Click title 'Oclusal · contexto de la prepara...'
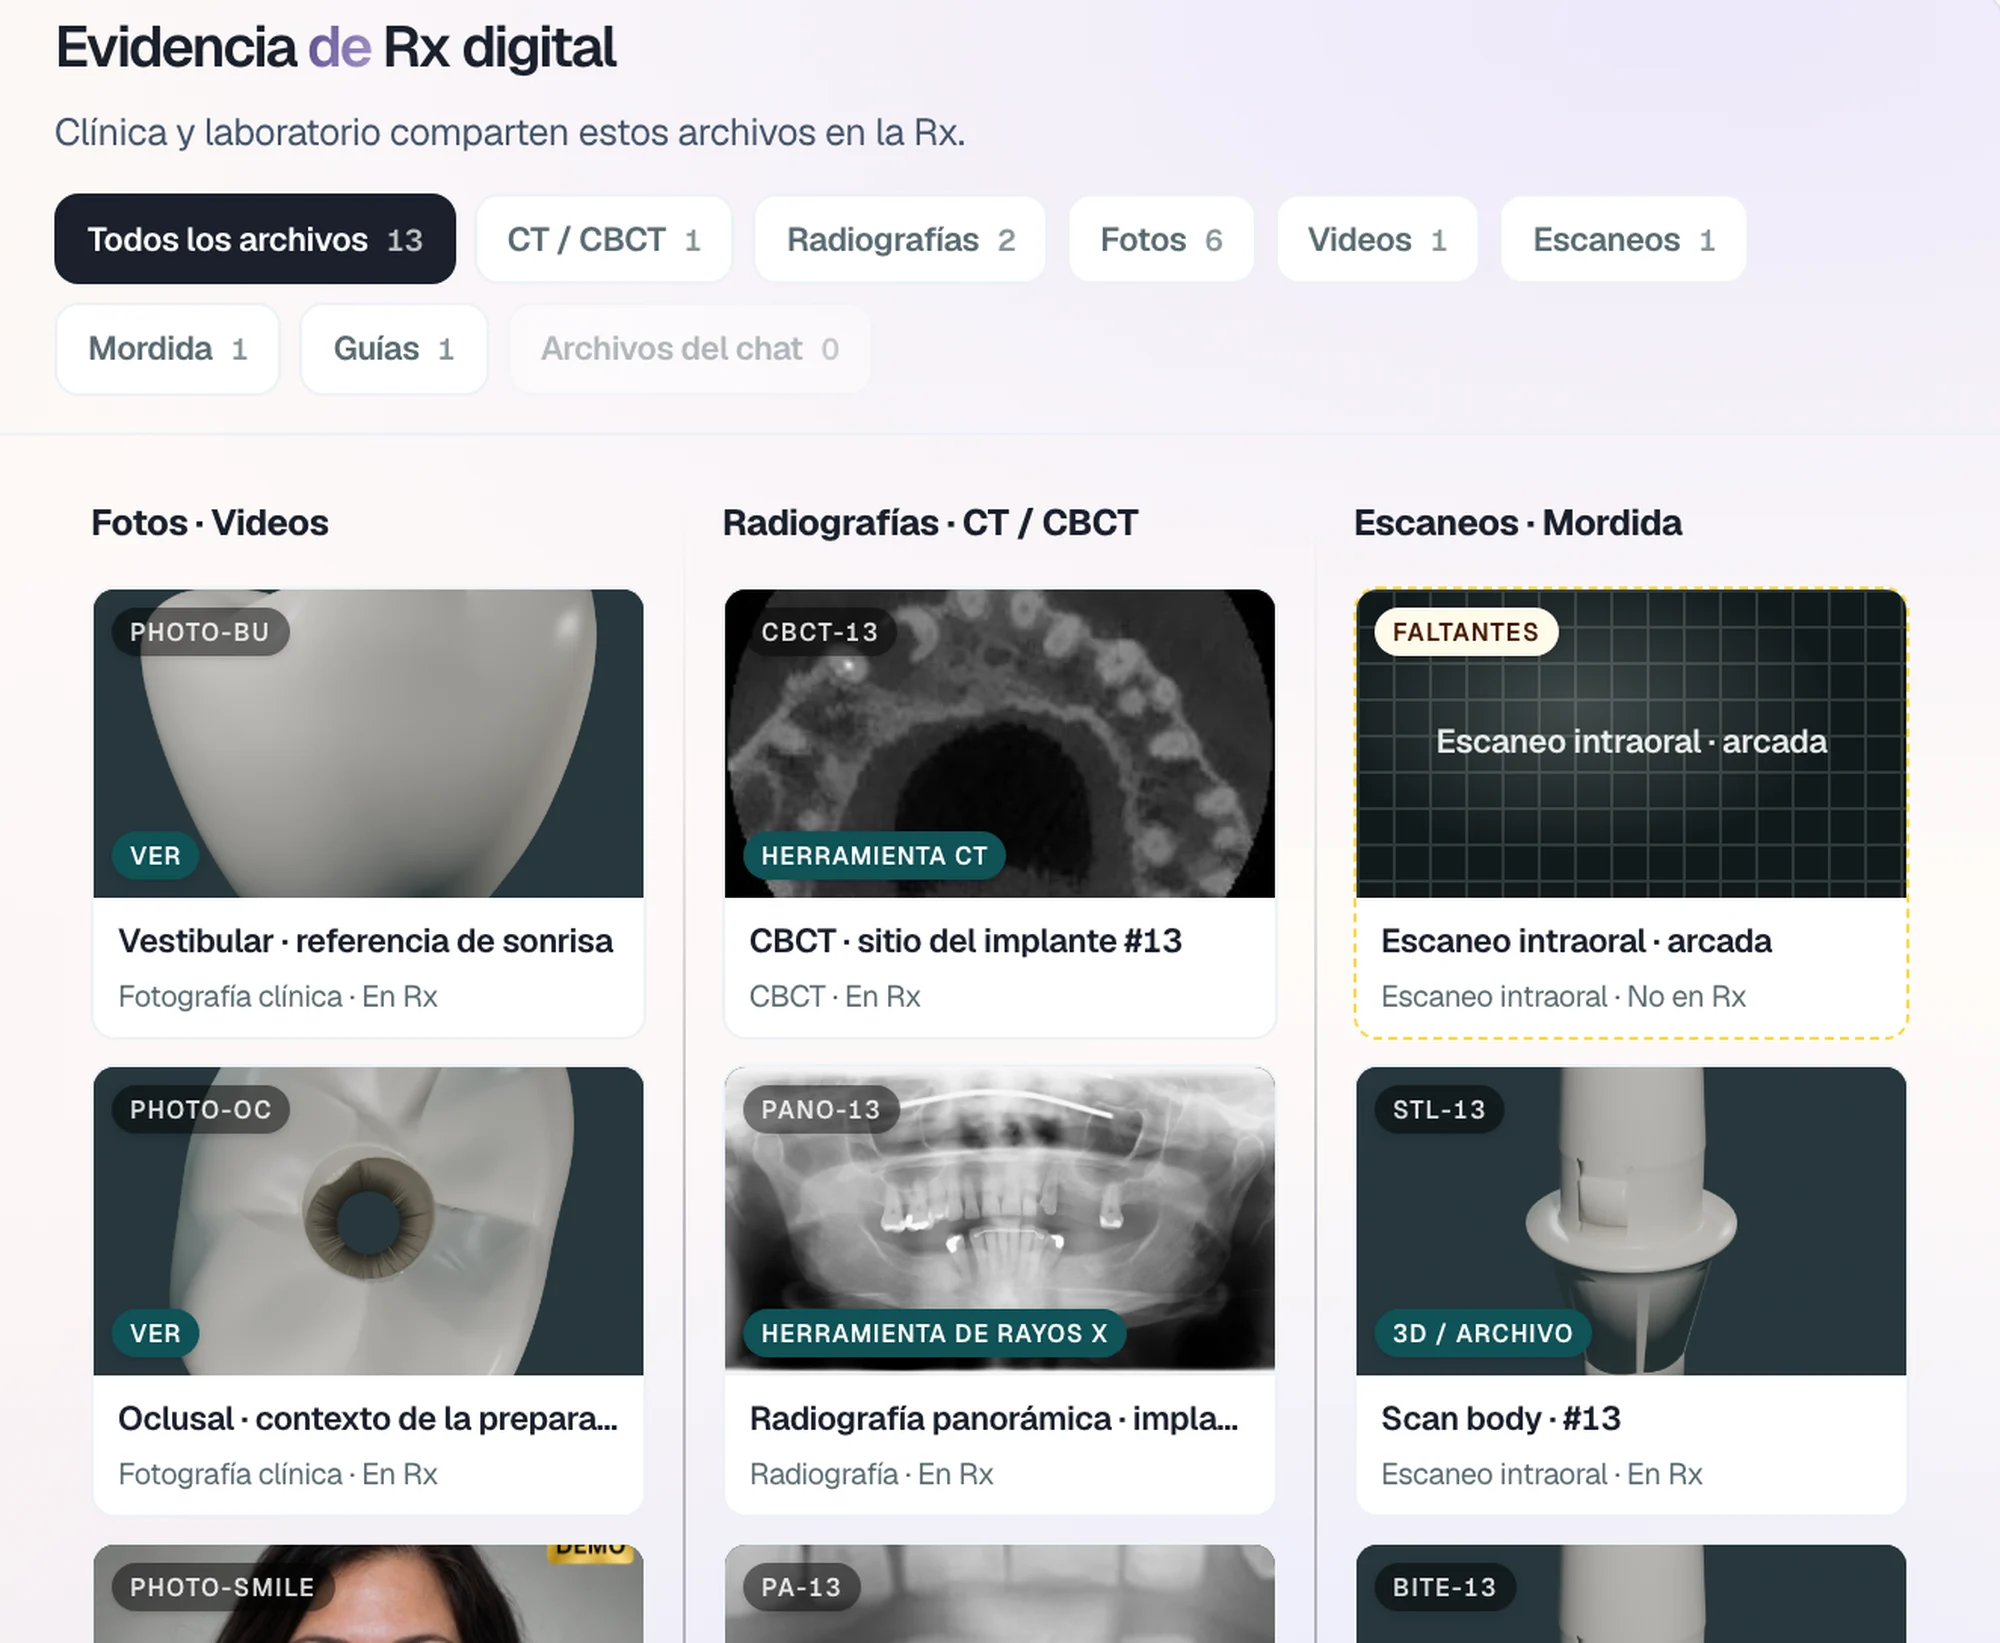The width and height of the screenshot is (2000, 1643). coord(368,1419)
